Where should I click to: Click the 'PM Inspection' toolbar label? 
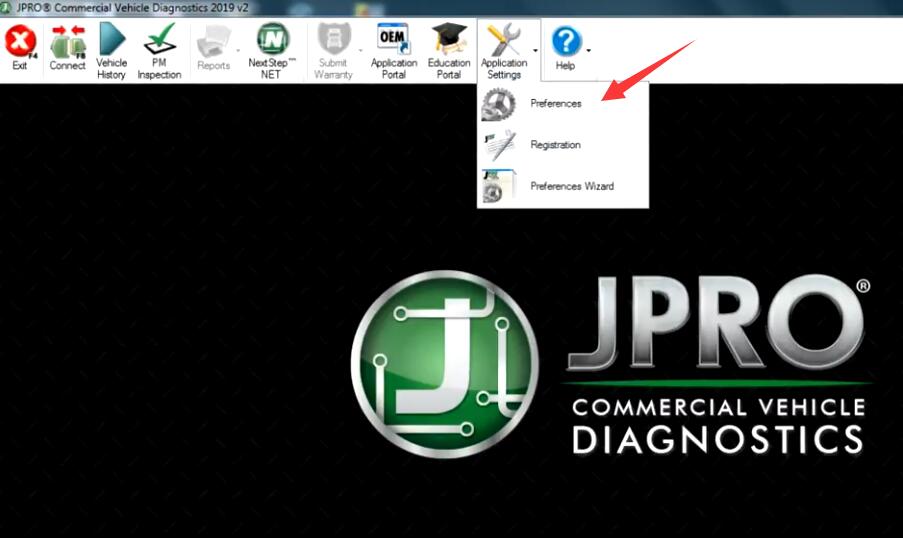click(x=160, y=69)
